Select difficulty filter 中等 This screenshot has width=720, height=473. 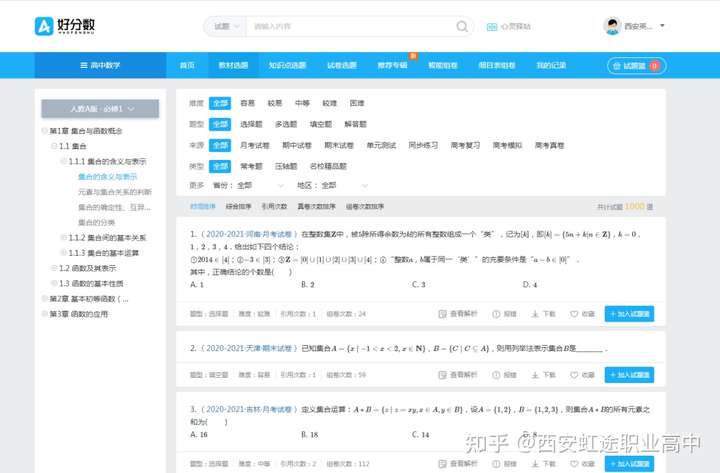pos(302,103)
